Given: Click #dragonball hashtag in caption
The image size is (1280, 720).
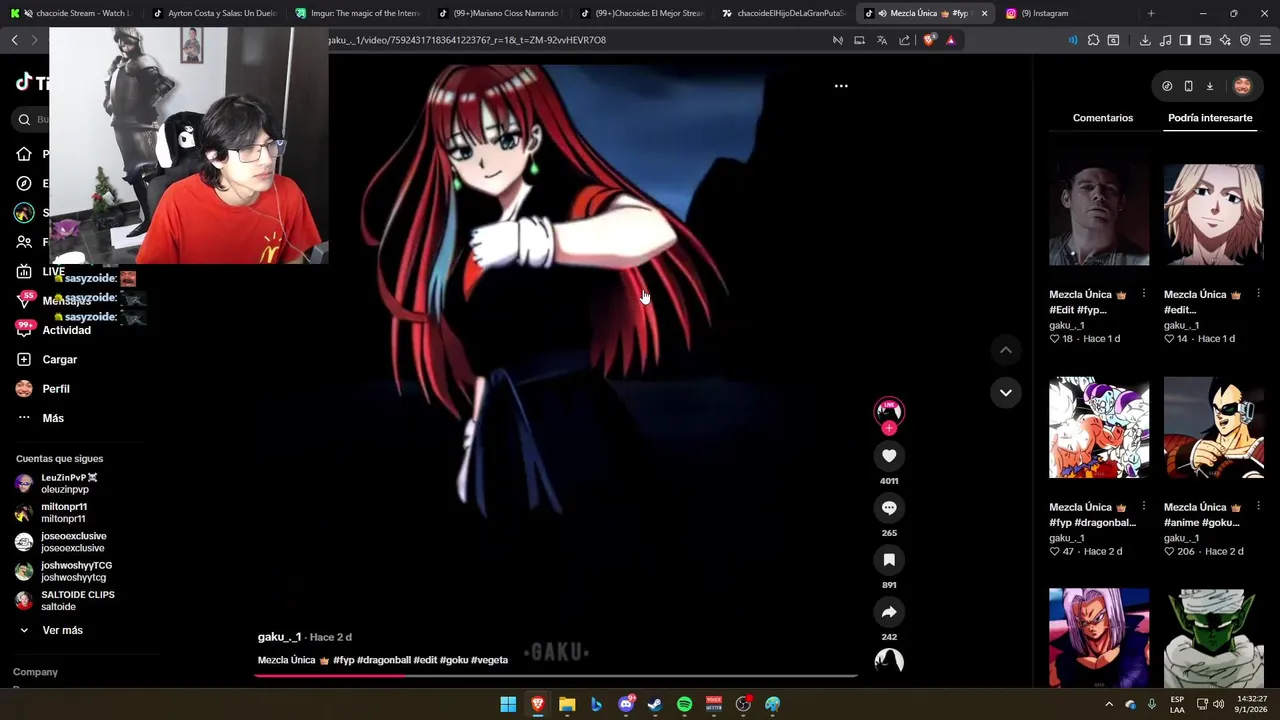Looking at the screenshot, I should [x=383, y=660].
